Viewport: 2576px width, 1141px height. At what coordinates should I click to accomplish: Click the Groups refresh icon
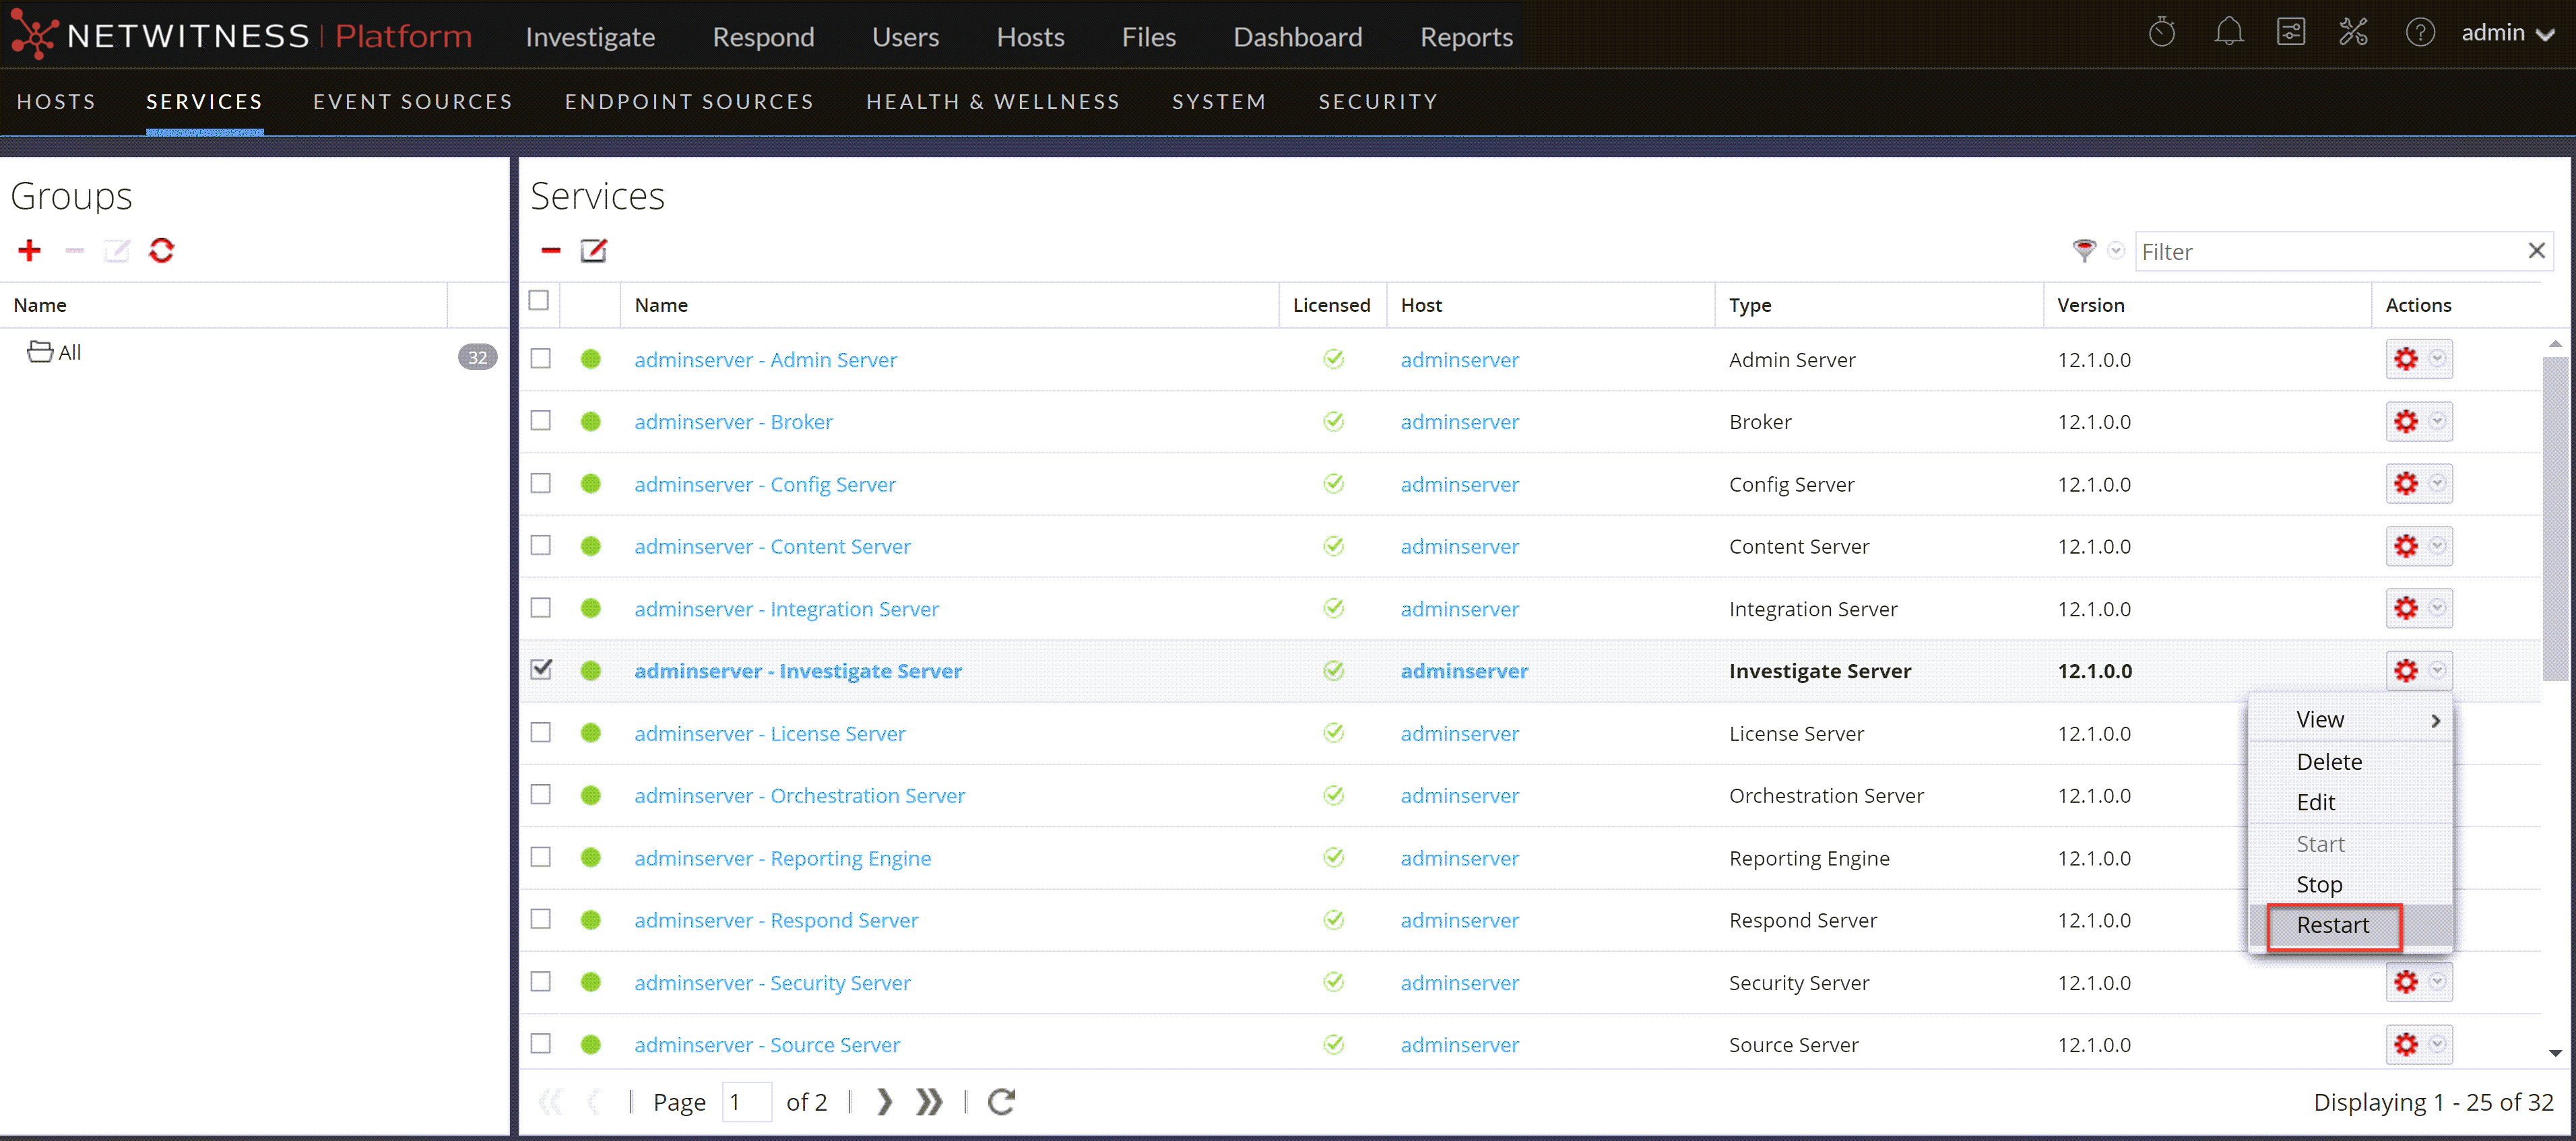pyautogui.click(x=161, y=250)
